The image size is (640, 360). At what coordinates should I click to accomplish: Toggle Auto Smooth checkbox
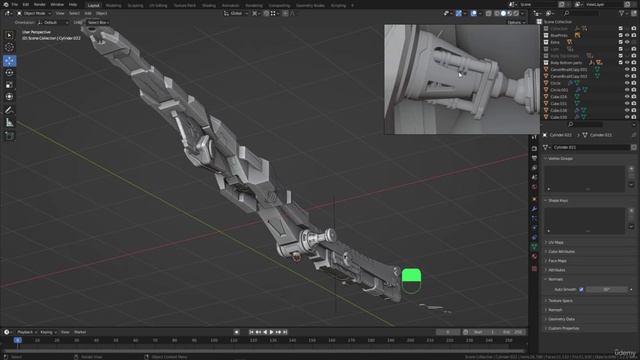pyautogui.click(x=581, y=289)
